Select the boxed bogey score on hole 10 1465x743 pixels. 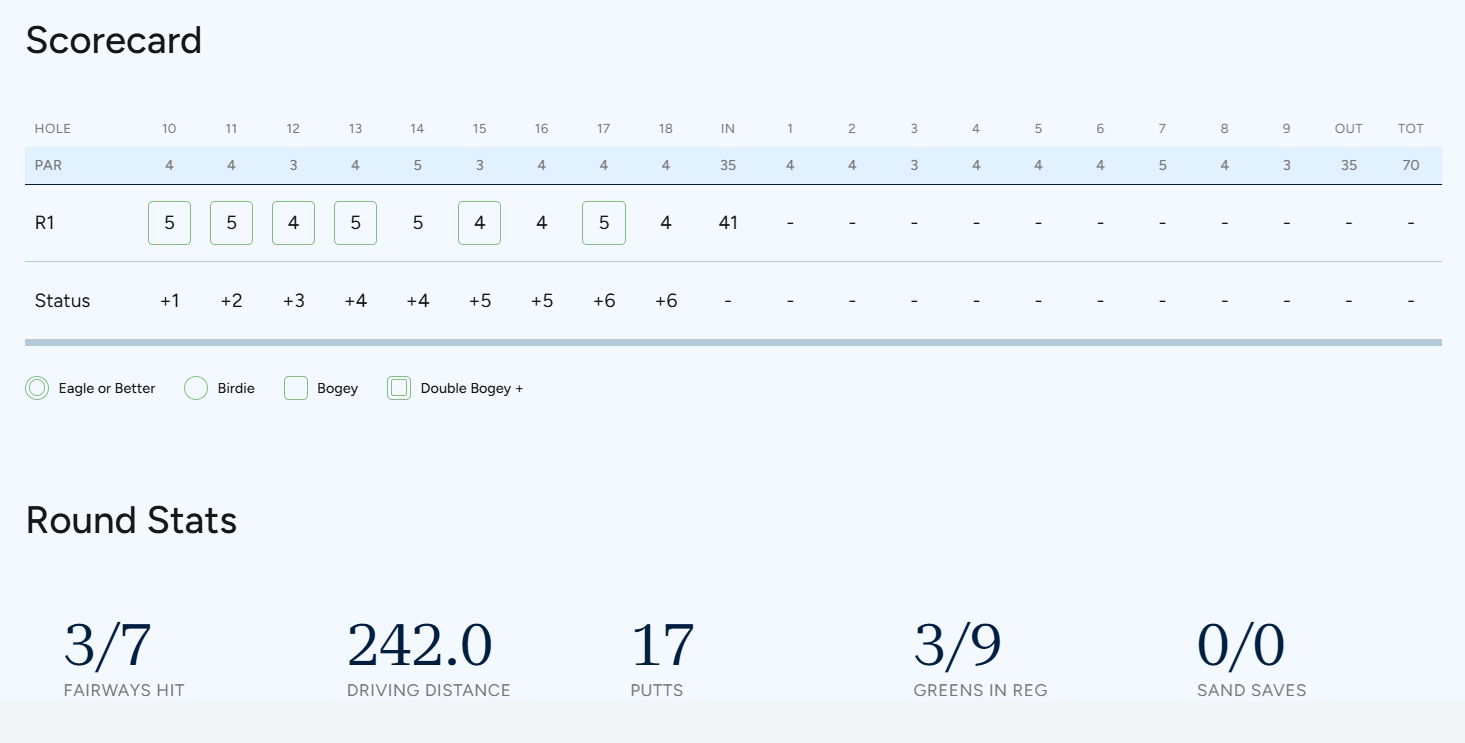(x=169, y=223)
